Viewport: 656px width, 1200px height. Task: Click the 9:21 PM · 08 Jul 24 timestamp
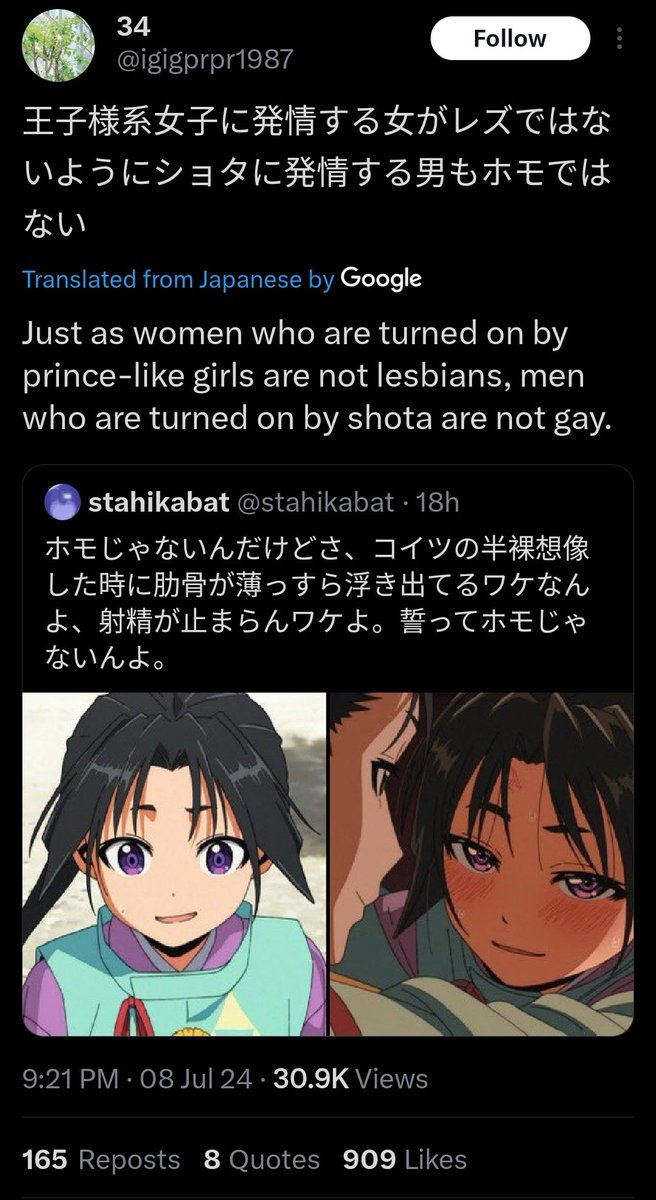click(136, 1079)
